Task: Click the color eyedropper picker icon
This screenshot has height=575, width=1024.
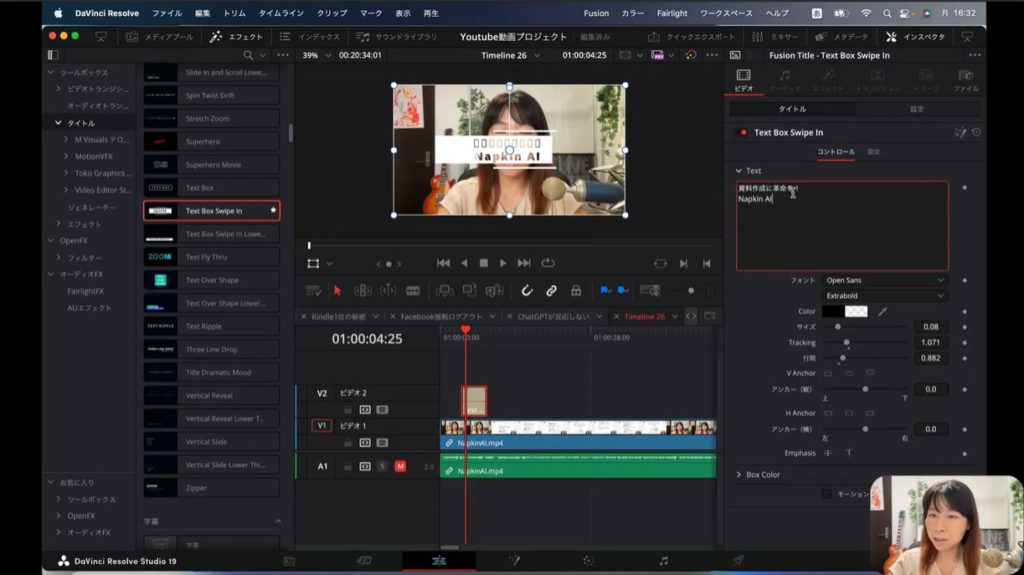Action: (x=882, y=312)
